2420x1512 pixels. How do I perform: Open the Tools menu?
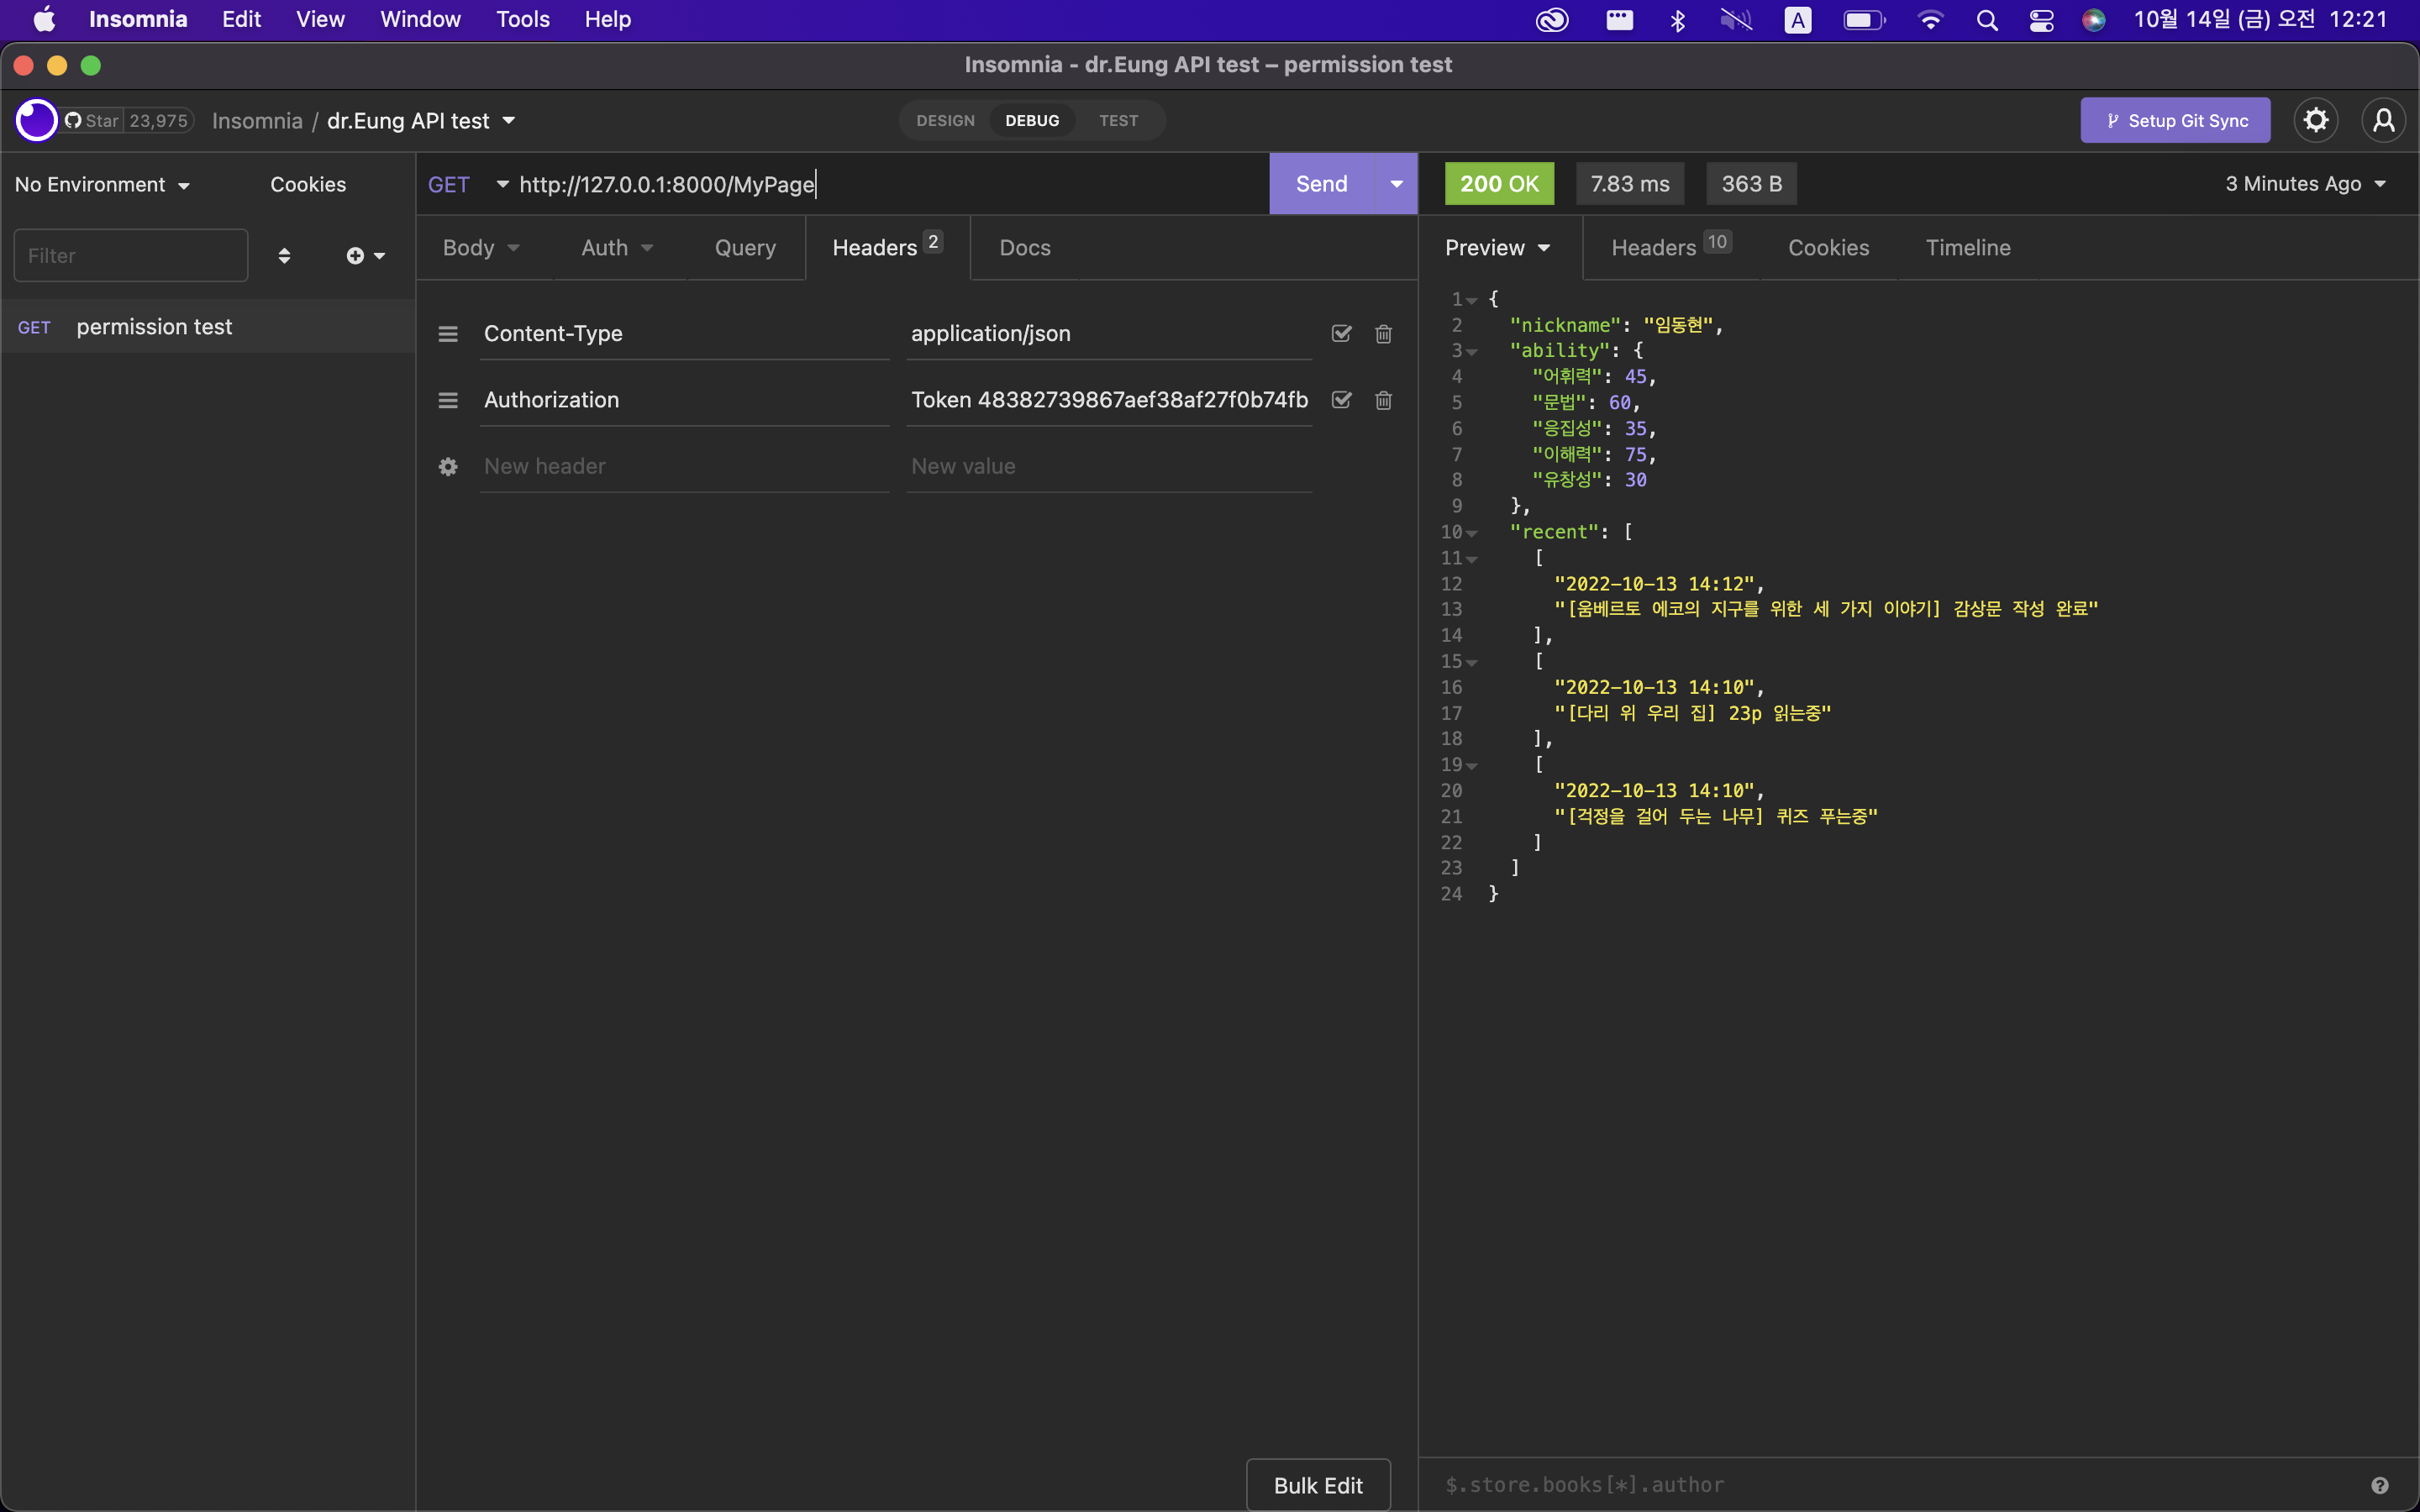[523, 19]
